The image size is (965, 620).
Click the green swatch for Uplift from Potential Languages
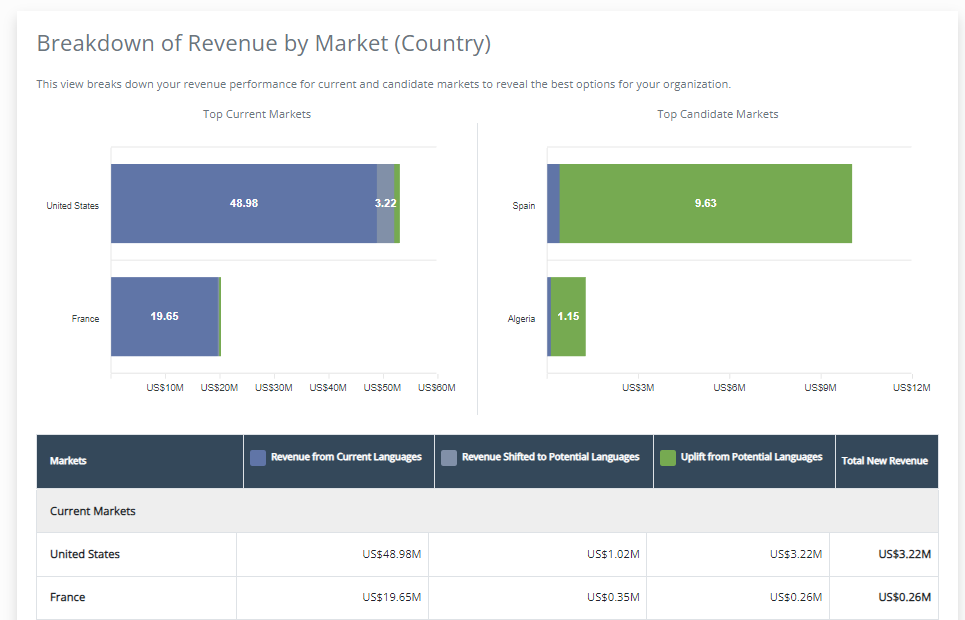[x=668, y=458]
